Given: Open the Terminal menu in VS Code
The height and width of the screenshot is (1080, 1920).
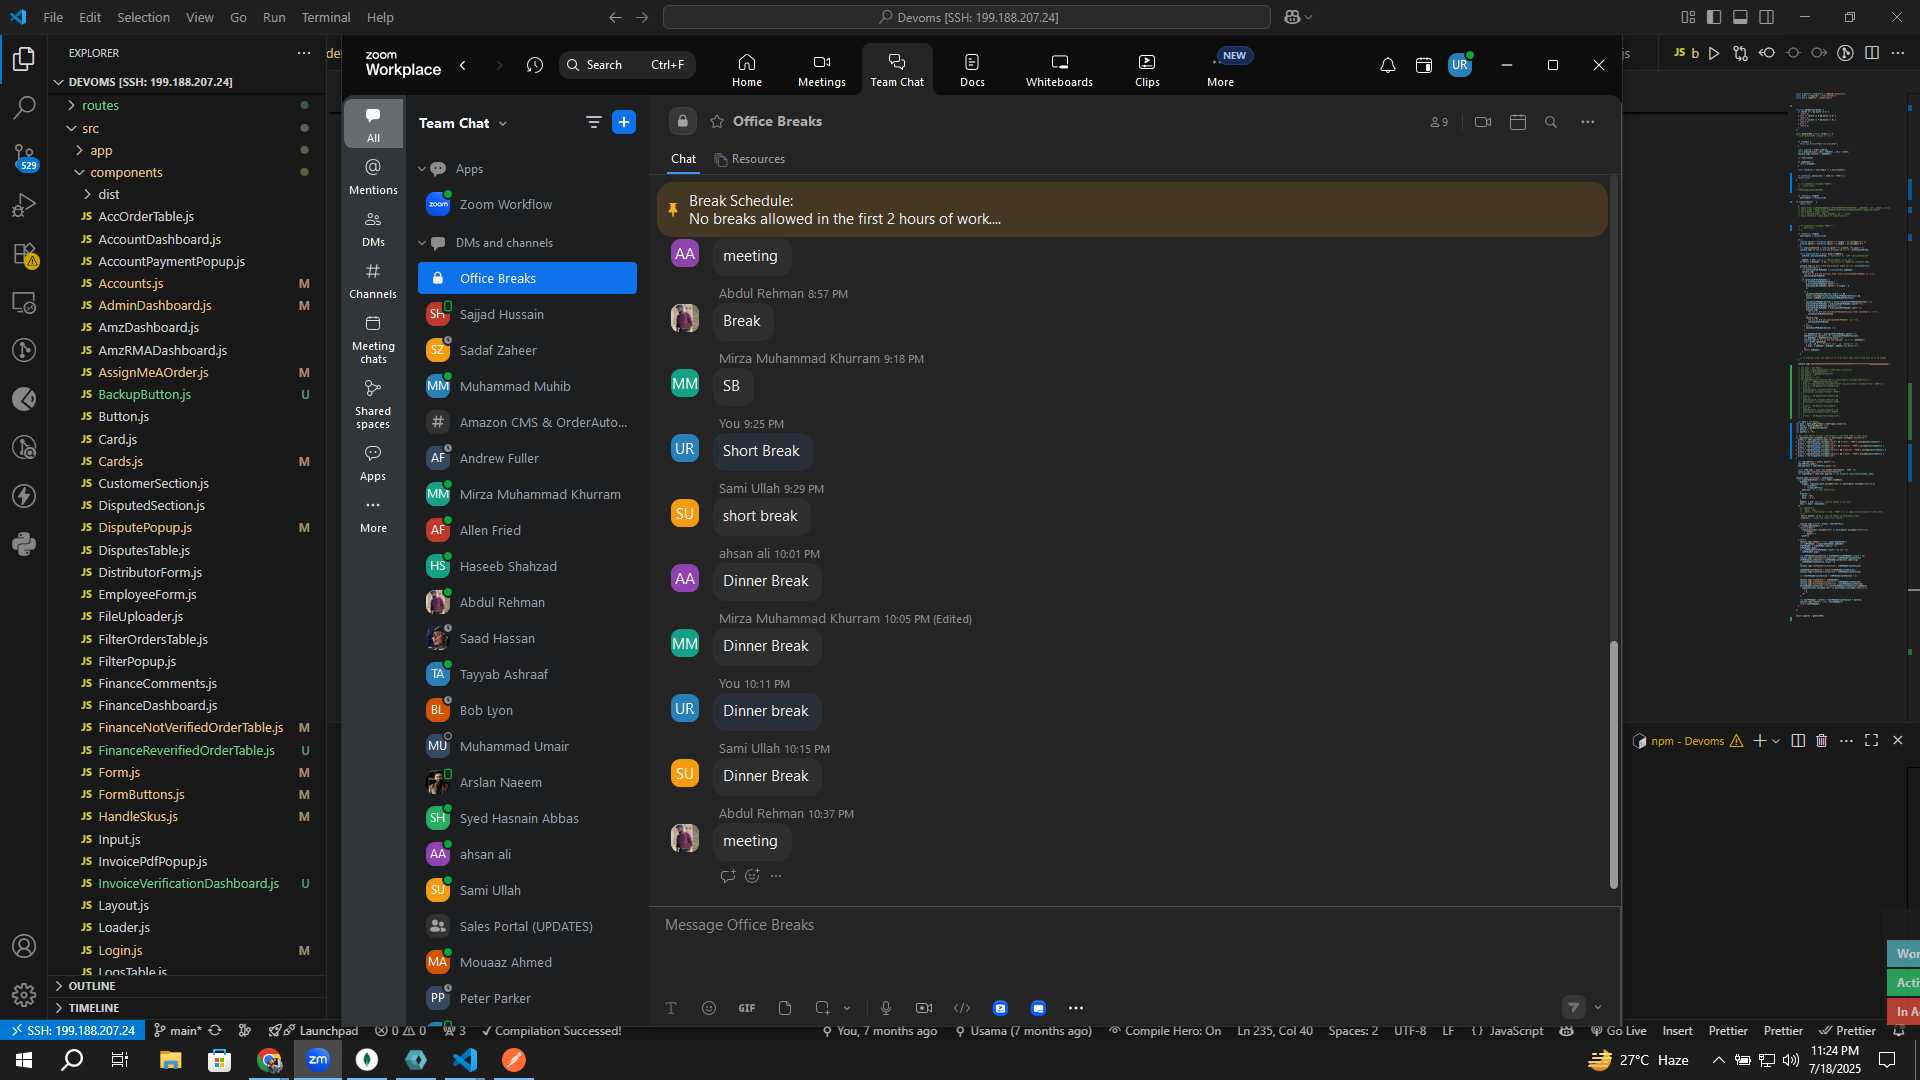Looking at the screenshot, I should click(x=326, y=17).
